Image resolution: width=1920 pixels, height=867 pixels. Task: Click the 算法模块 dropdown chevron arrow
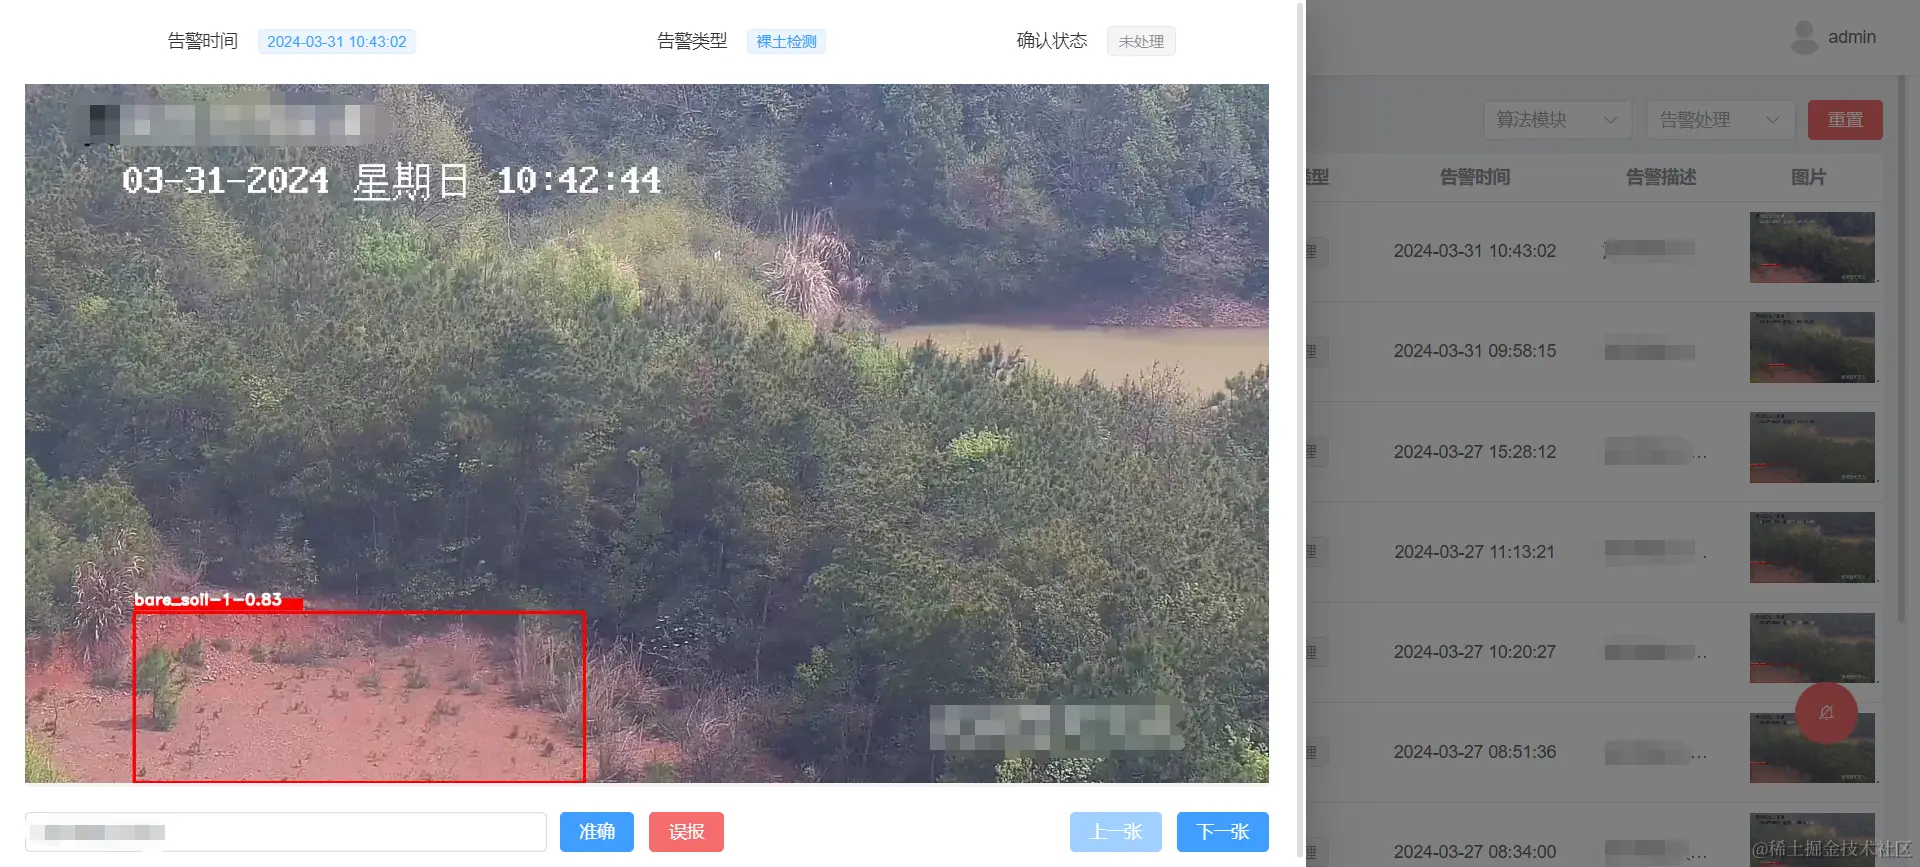[x=1610, y=120]
